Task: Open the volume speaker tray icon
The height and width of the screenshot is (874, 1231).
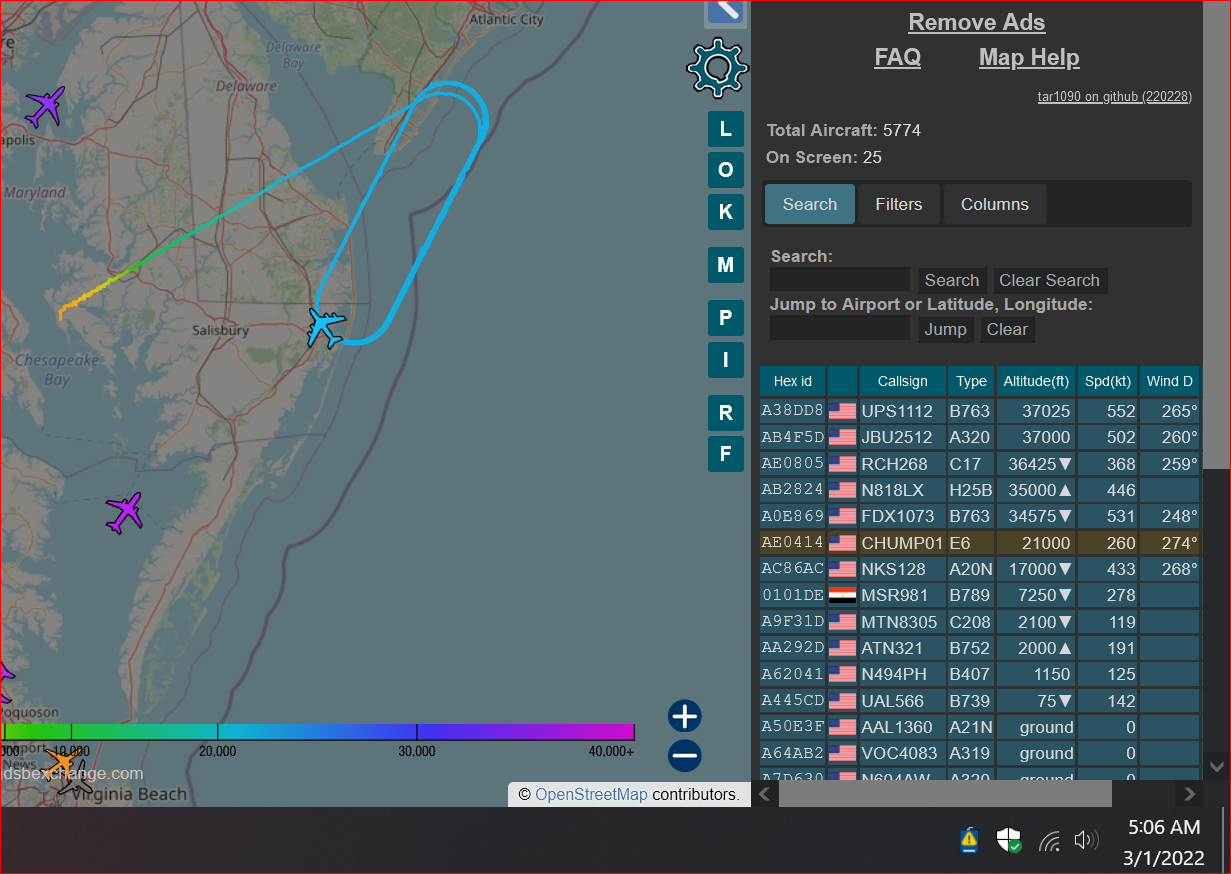Action: pyautogui.click(x=1086, y=840)
